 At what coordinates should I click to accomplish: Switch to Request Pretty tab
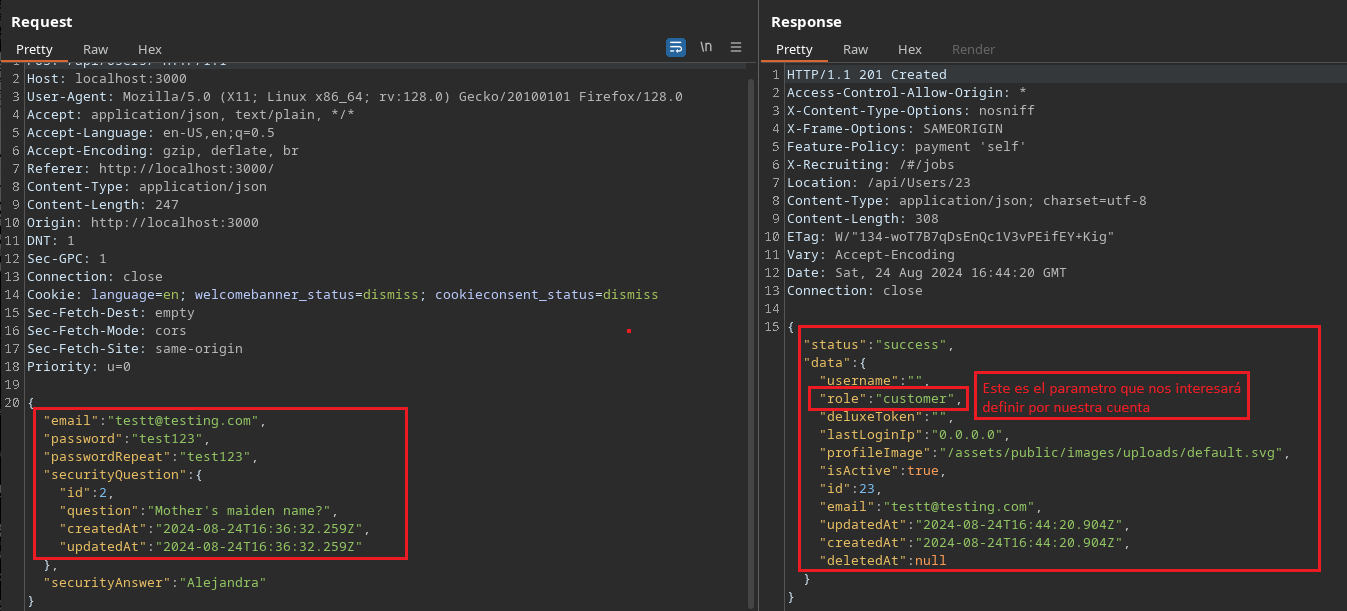coord(34,49)
